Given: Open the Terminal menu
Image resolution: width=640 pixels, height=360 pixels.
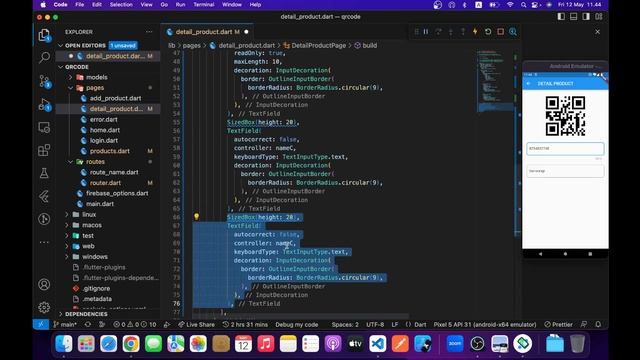Looking at the screenshot, I should (x=204, y=4).
